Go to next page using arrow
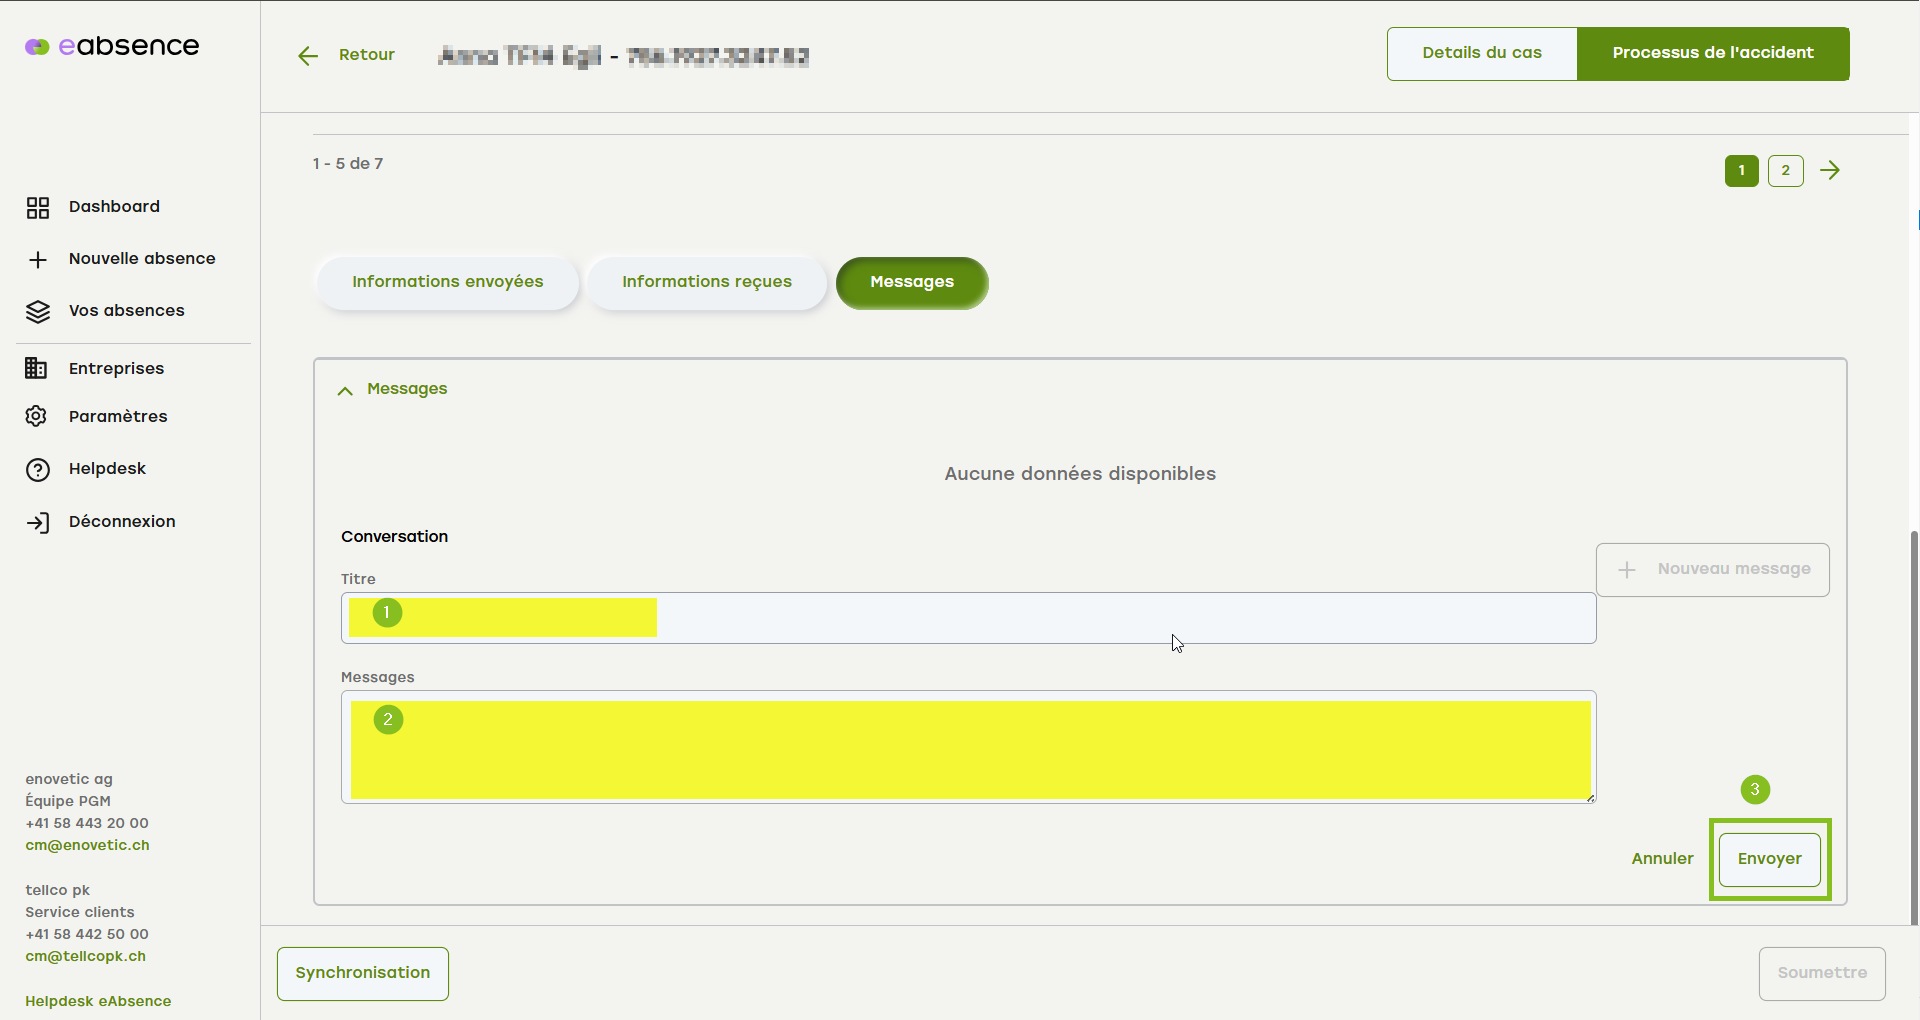Image resolution: width=1920 pixels, height=1020 pixels. click(x=1830, y=171)
